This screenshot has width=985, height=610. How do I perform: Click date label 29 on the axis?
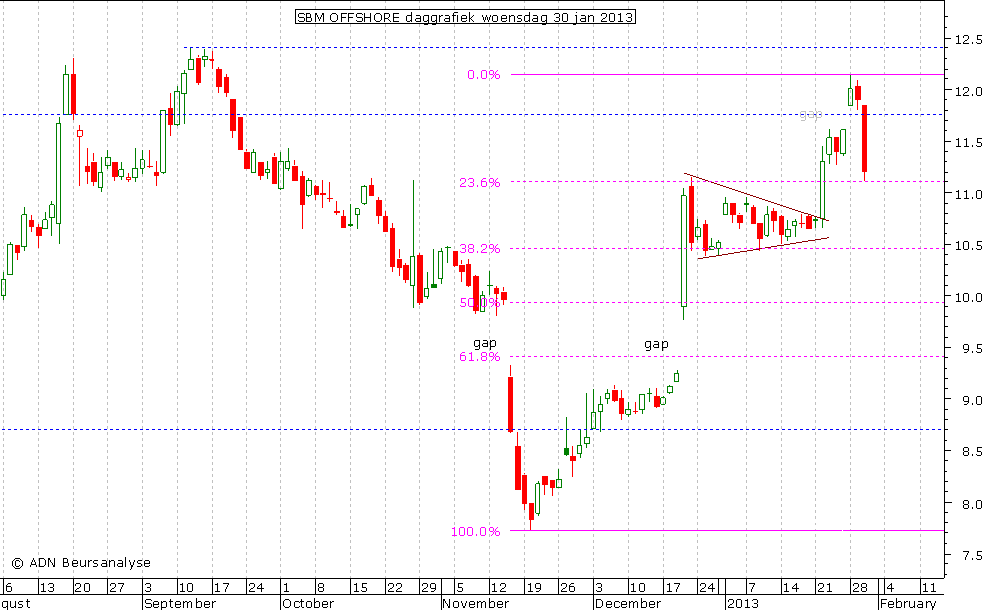pyautogui.click(x=428, y=588)
